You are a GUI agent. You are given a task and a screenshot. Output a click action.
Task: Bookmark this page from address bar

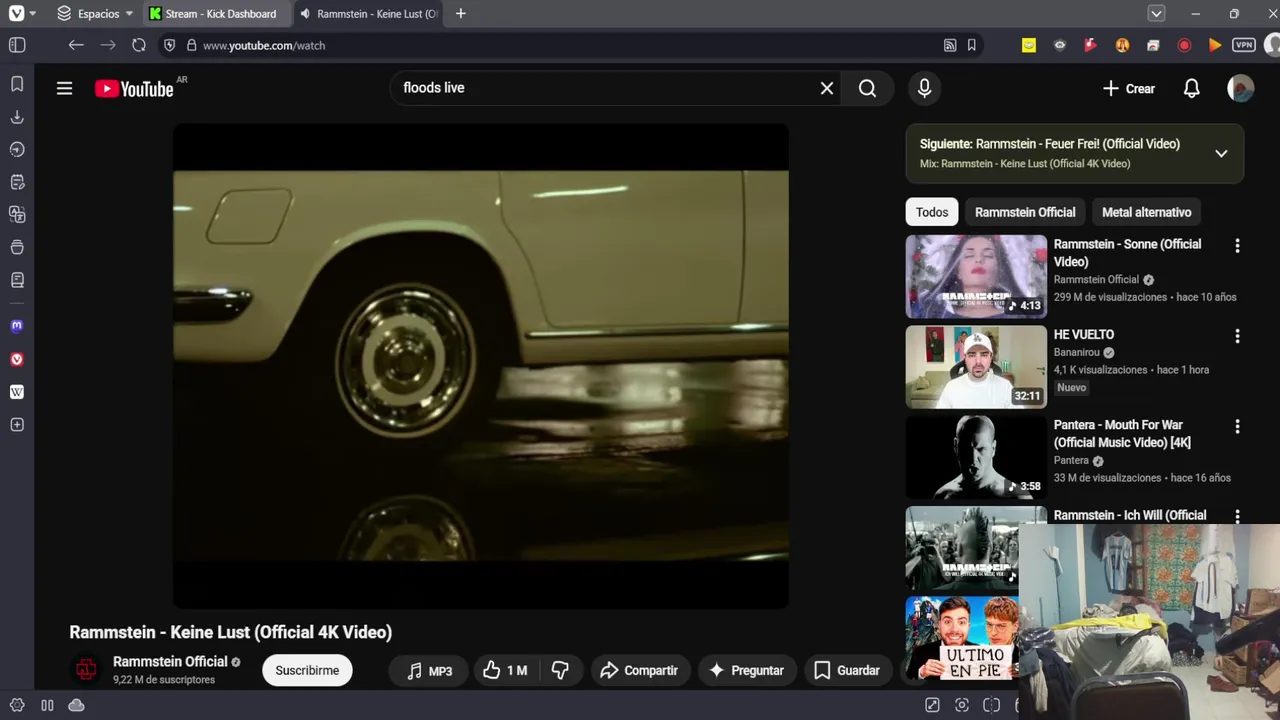(x=971, y=45)
